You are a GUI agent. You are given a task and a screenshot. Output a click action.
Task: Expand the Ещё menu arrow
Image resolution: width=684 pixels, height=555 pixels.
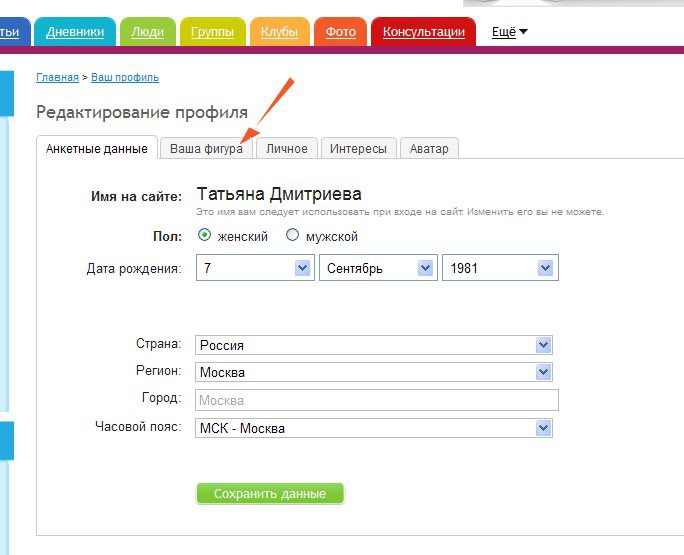pyautogui.click(x=523, y=32)
